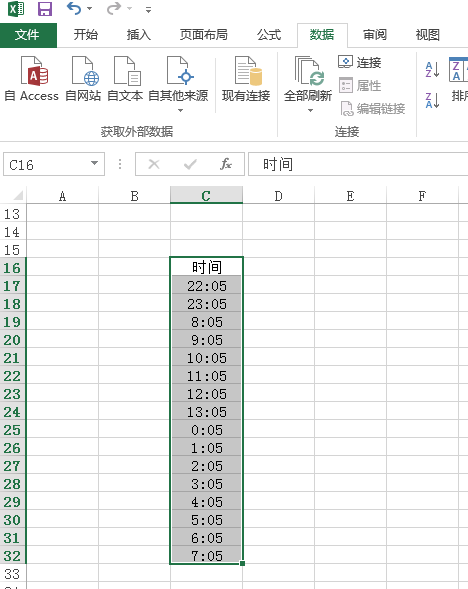Select column D header

tap(278, 196)
